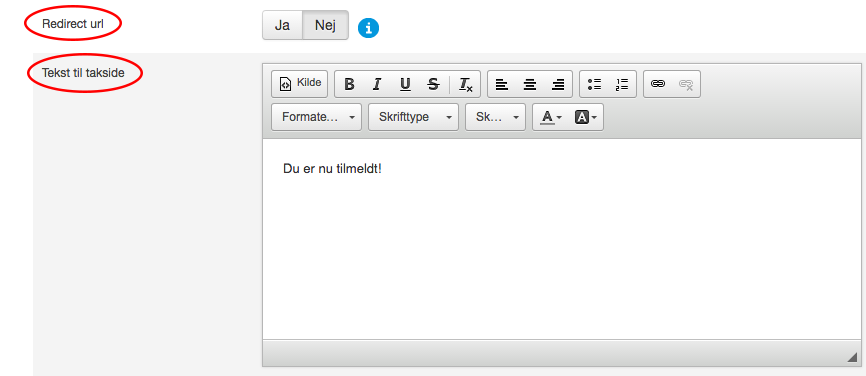Set Redirect url to Nej
Screen dimensions: 866x376
pyautogui.click(x=325, y=25)
